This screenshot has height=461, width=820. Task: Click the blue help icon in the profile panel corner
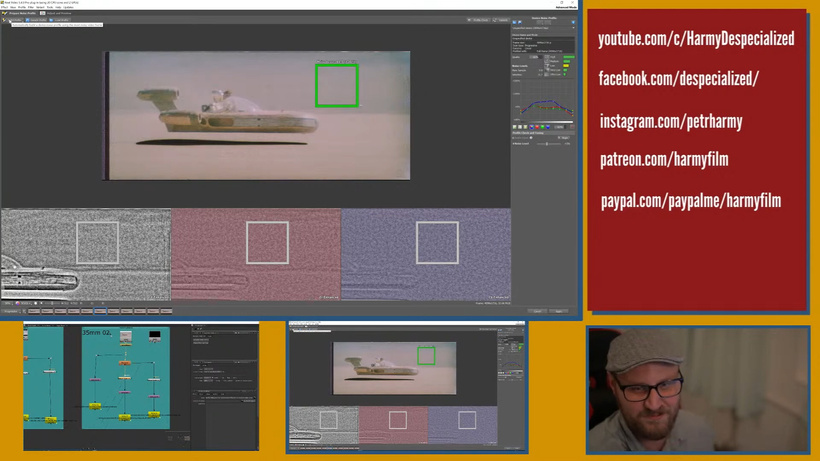coord(573,22)
